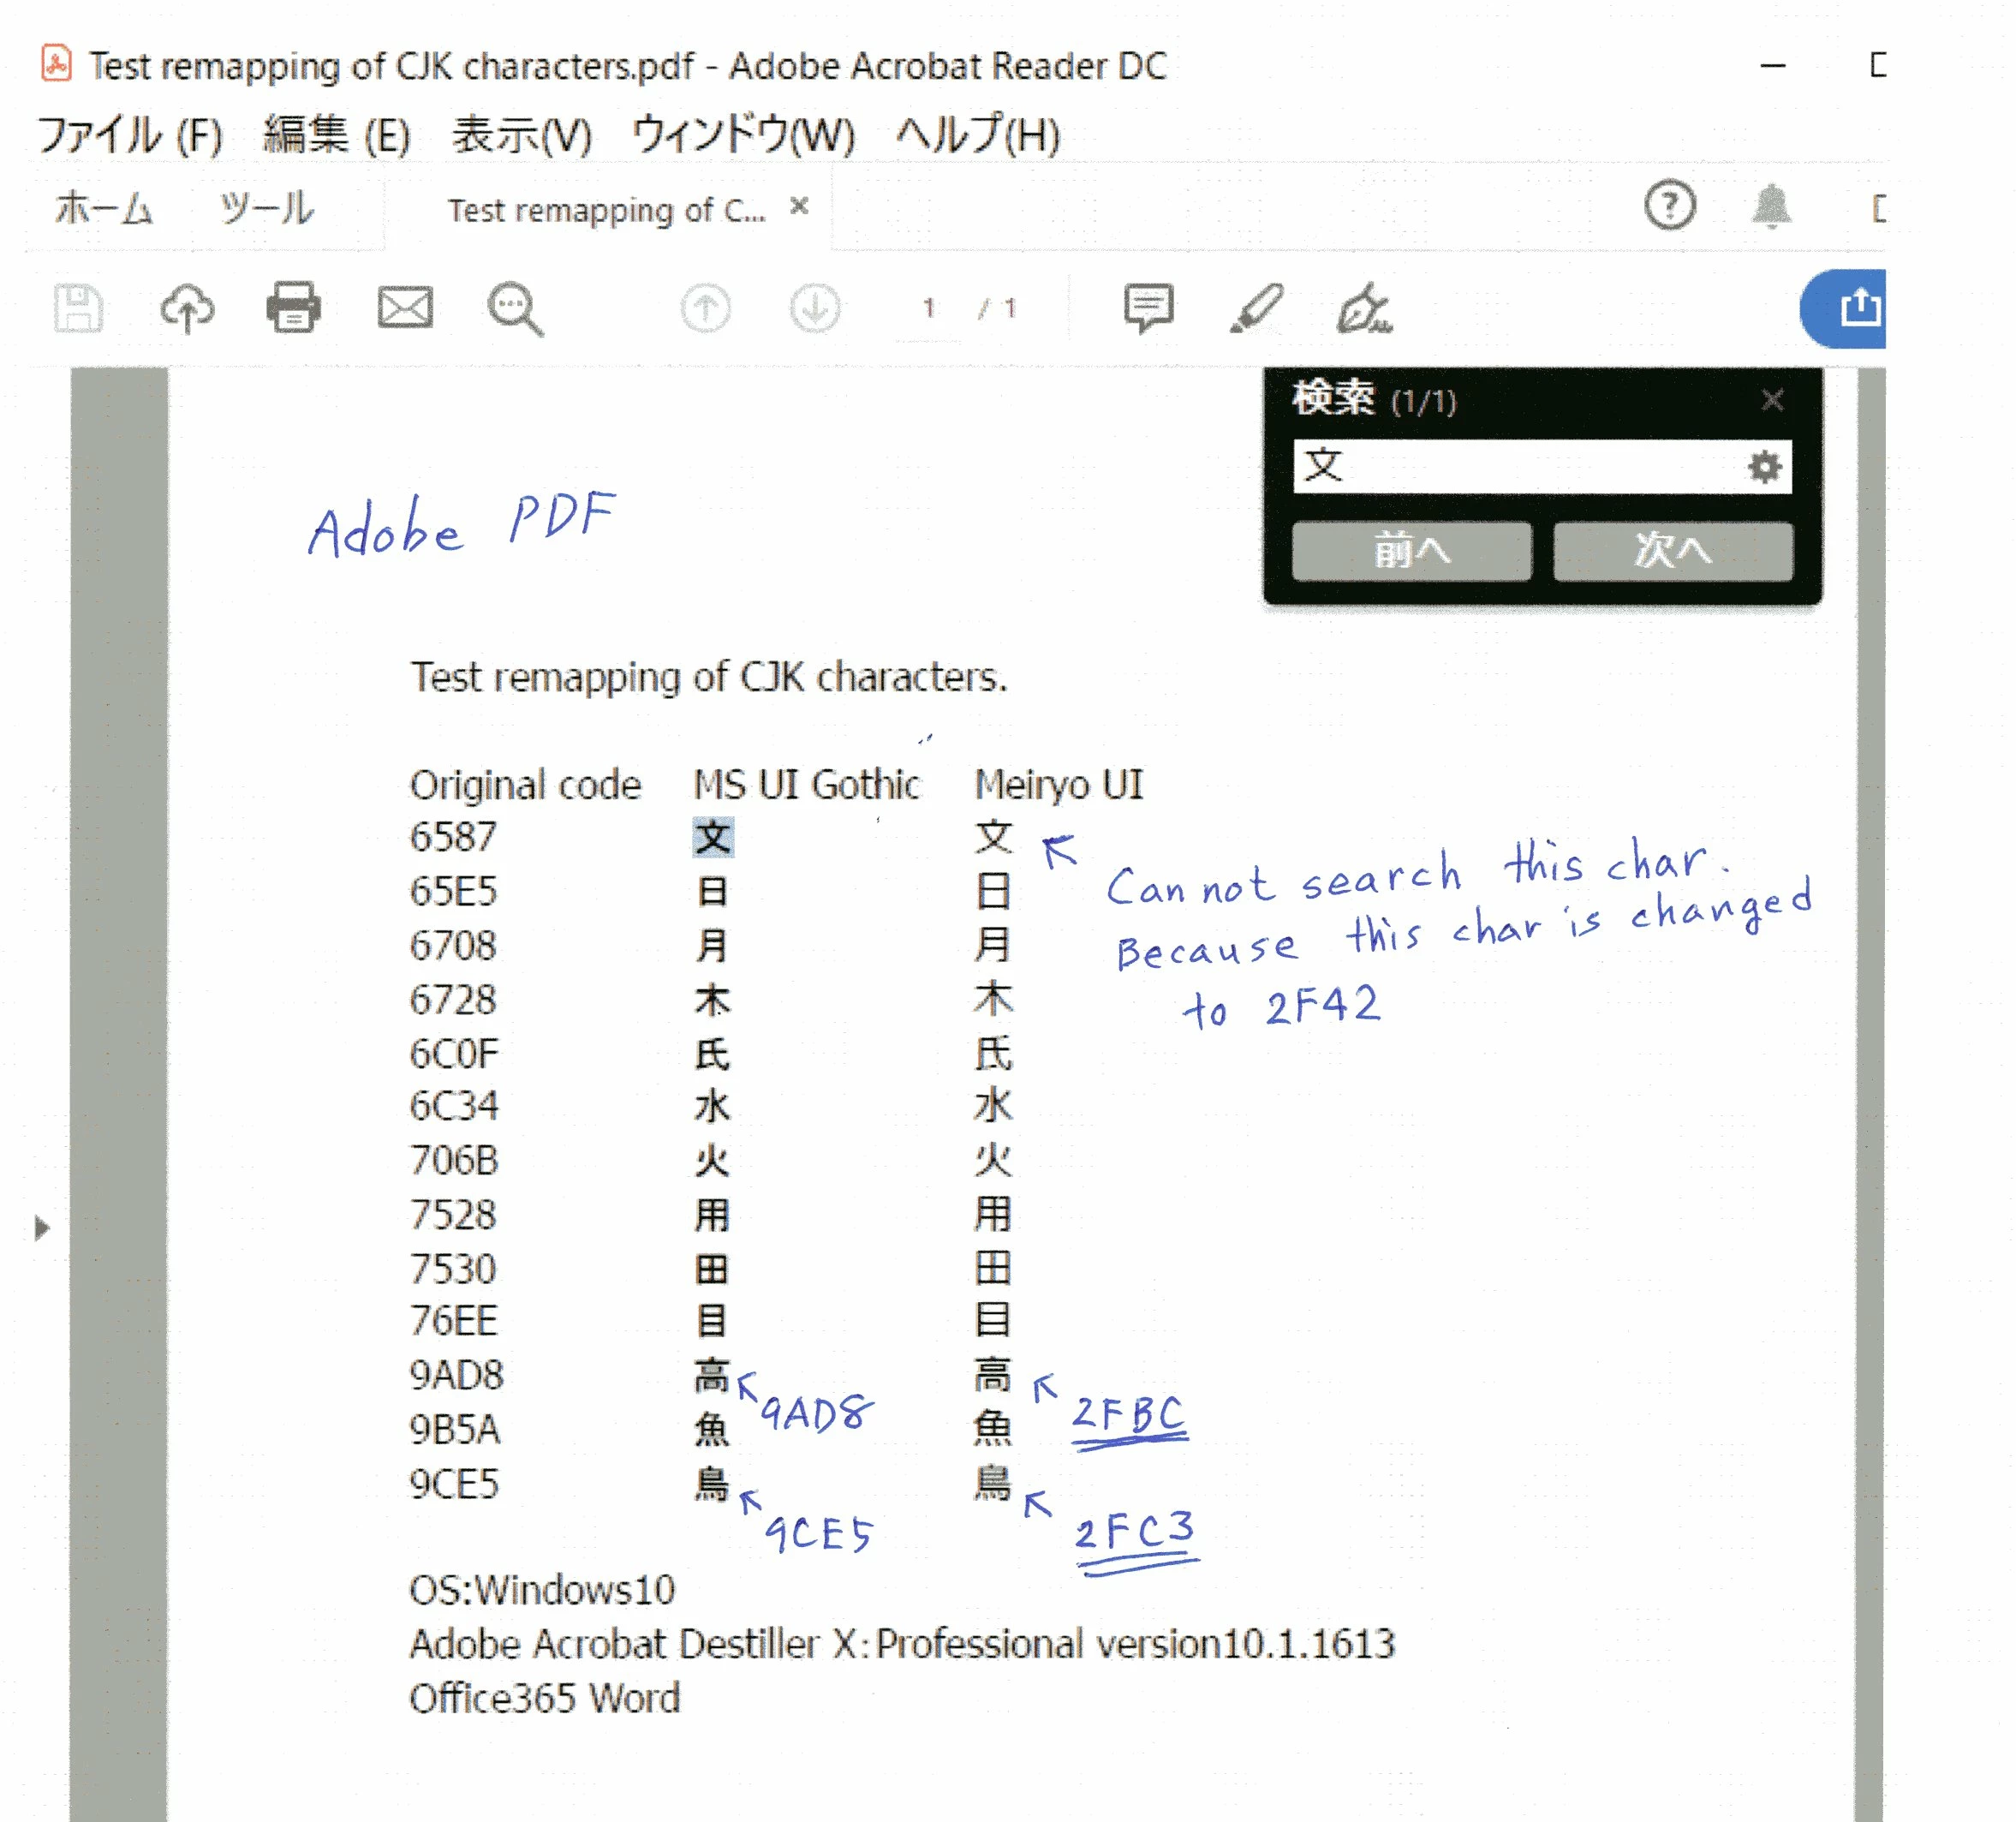The image size is (2016, 1822).
Task: Go to previous page arrow
Action: coord(706,308)
